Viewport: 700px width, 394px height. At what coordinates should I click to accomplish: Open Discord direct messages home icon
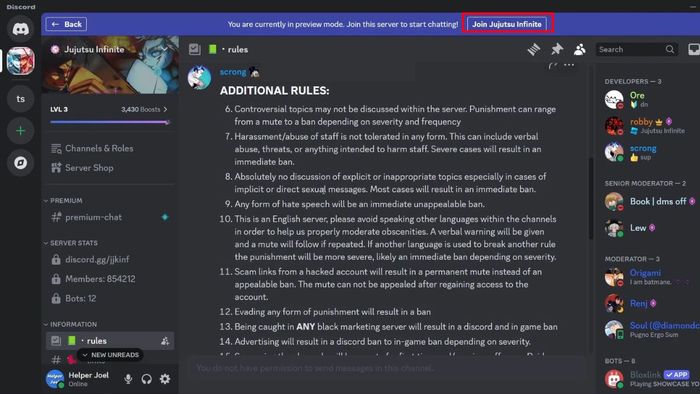21,29
